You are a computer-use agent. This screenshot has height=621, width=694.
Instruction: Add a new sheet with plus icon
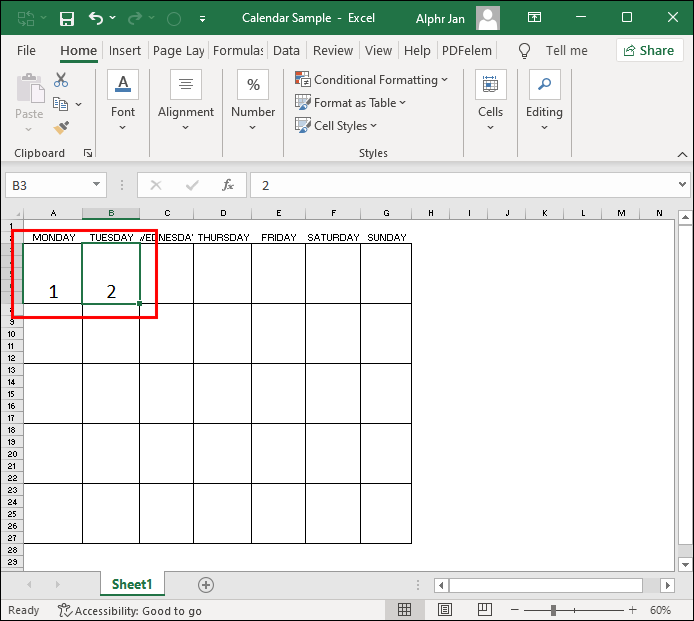pos(206,585)
